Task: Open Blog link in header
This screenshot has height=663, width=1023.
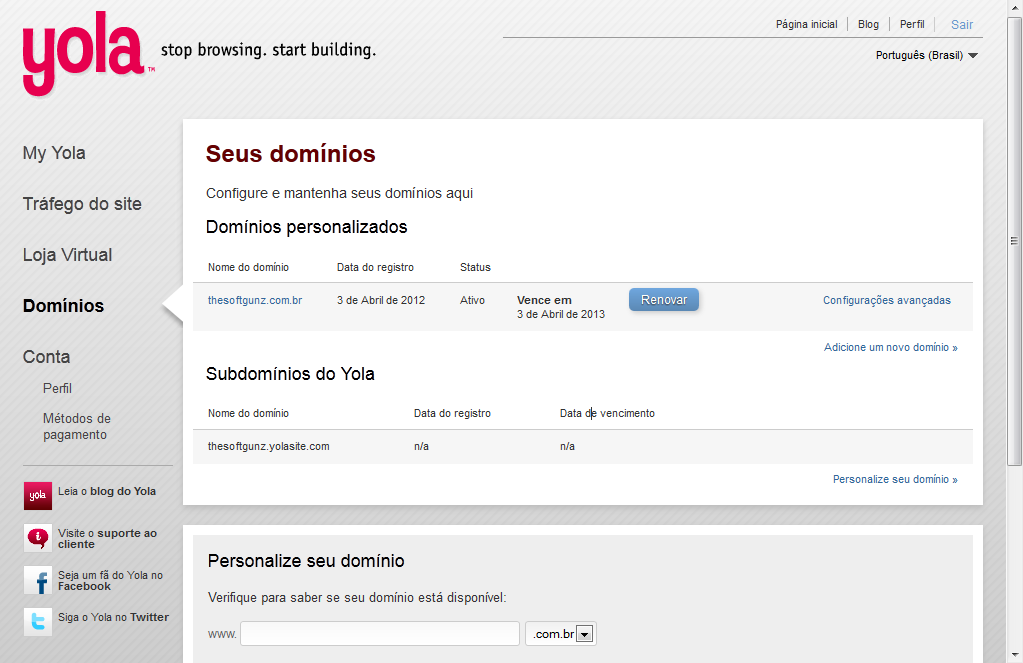Action: (868, 24)
